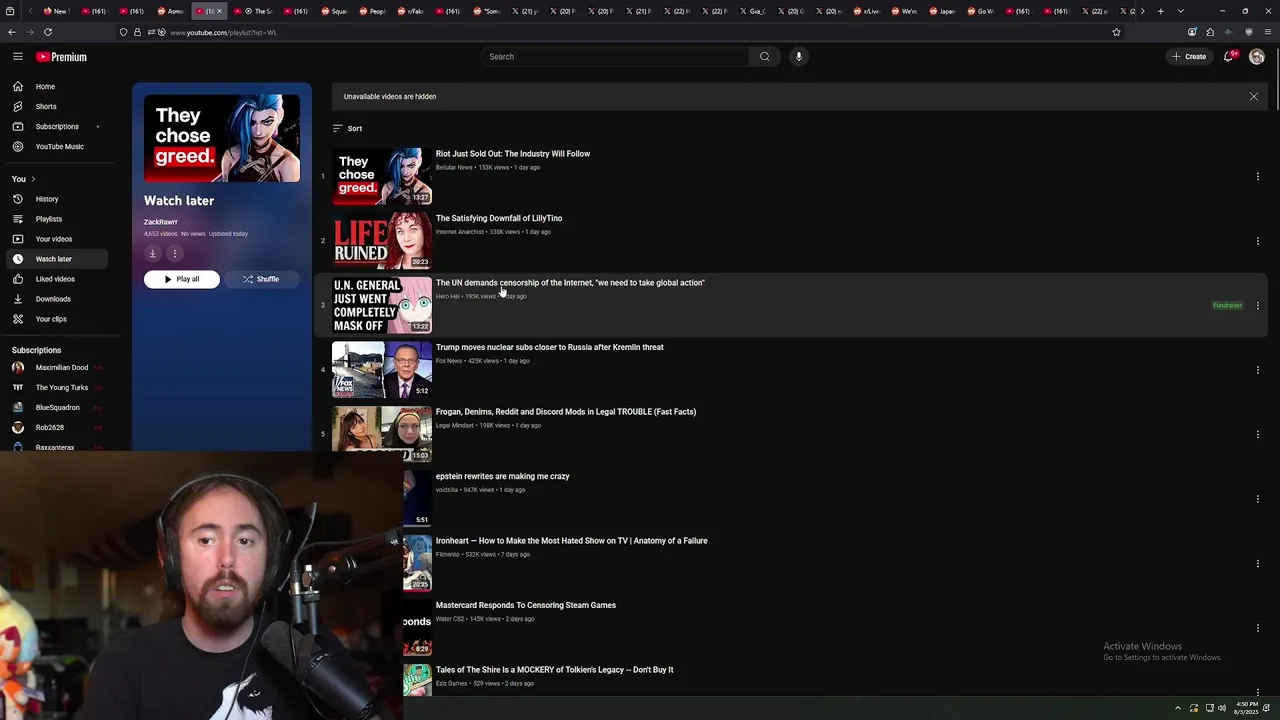Select Watch later in sidebar
This screenshot has width=1280, height=720.
point(55,259)
